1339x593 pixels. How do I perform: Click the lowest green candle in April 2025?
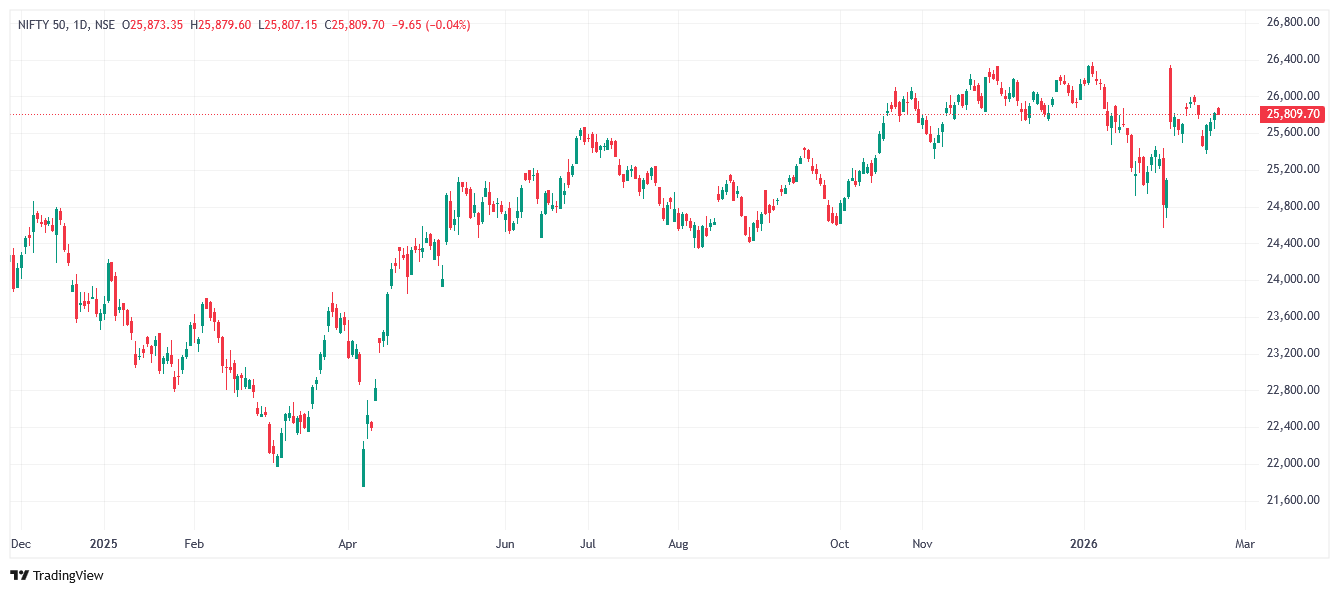(x=363, y=467)
